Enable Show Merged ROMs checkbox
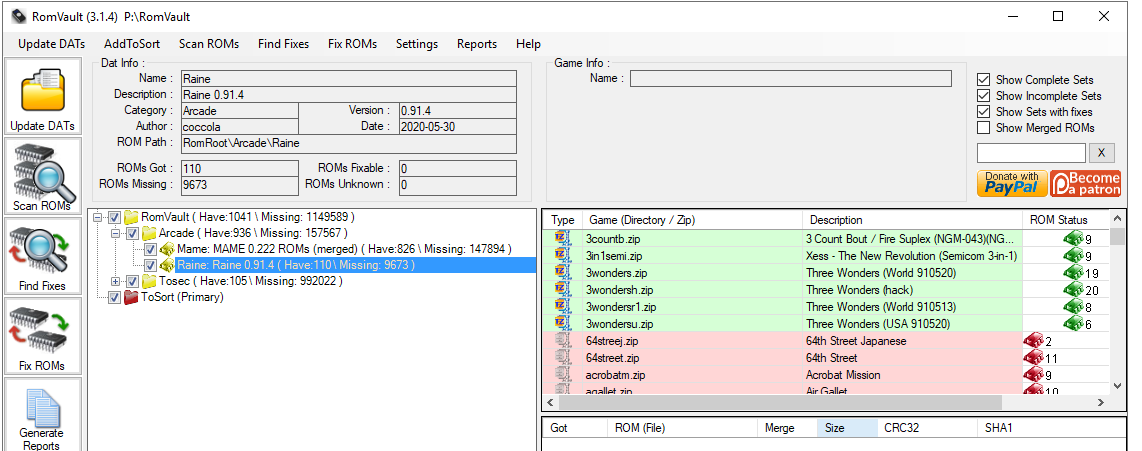 [984, 128]
